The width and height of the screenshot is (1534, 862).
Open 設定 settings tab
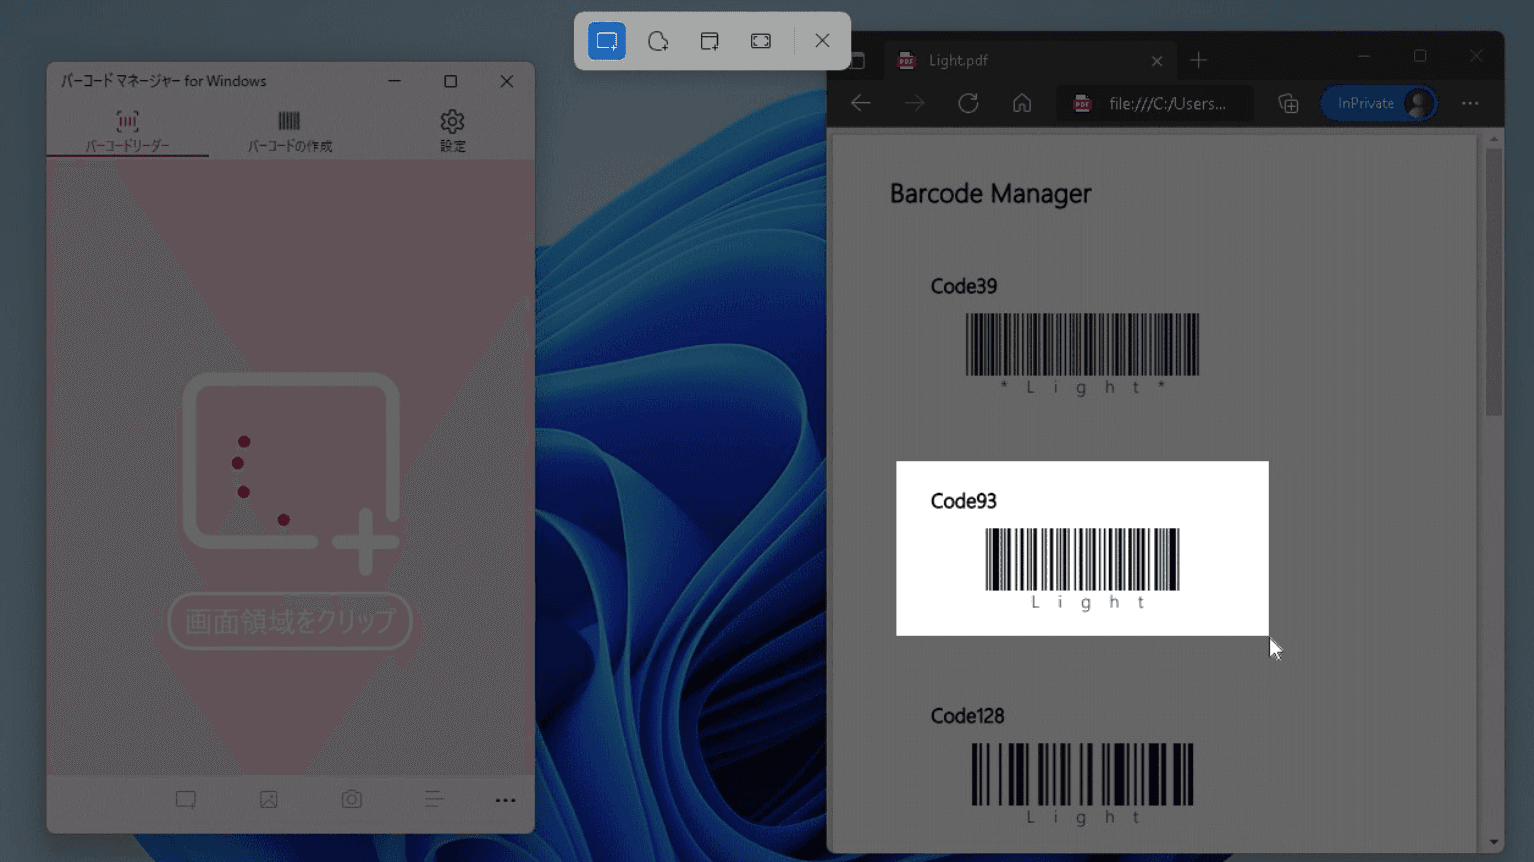(x=452, y=131)
